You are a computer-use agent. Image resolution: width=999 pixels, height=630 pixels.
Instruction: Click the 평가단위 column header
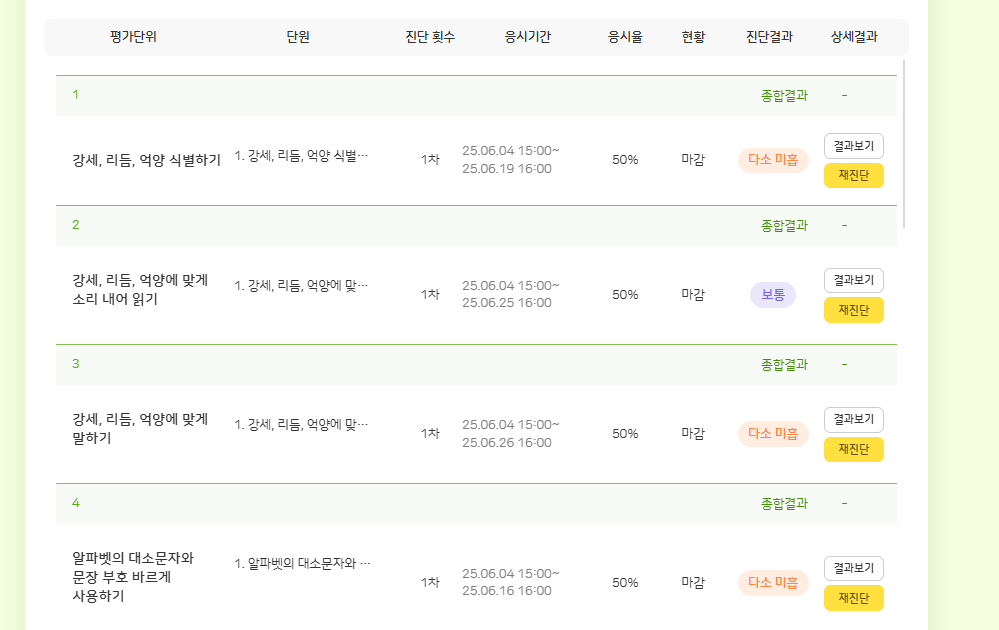pos(133,37)
